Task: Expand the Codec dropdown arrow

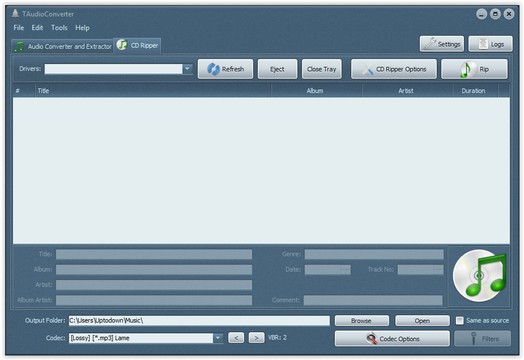Action: click(218, 338)
